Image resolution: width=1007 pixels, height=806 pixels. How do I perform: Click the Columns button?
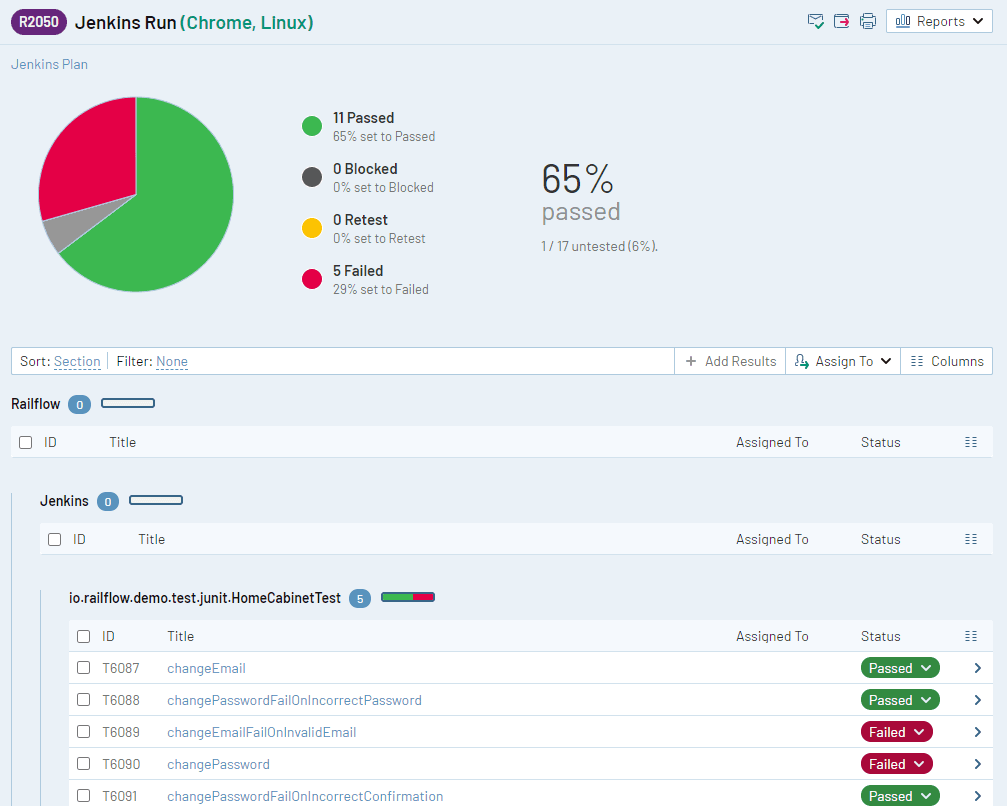pyautogui.click(x=947, y=362)
